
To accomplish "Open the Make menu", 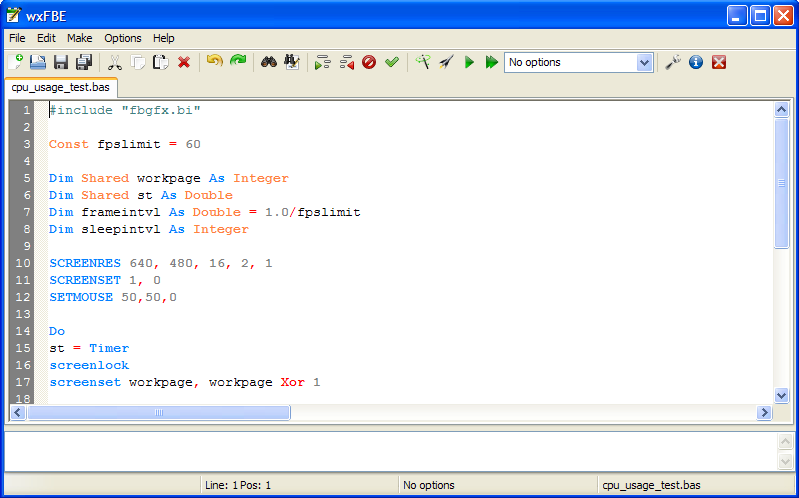I will click(x=79, y=38).
